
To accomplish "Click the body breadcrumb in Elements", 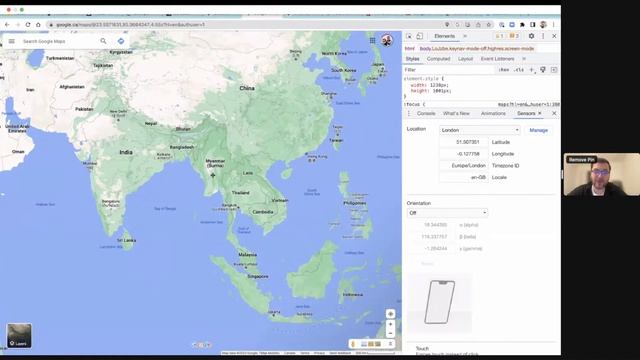I will point(477,49).
